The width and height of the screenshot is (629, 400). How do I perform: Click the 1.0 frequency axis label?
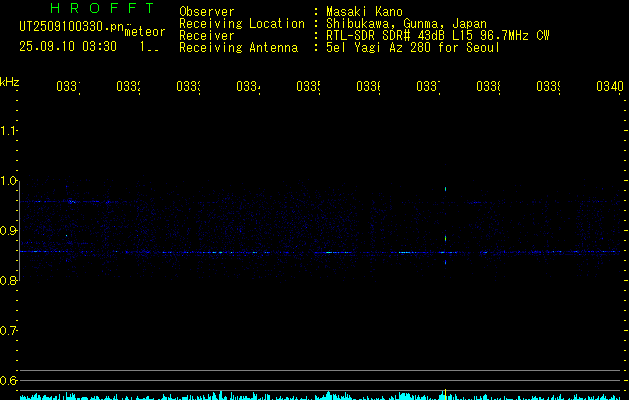pyautogui.click(x=8, y=181)
